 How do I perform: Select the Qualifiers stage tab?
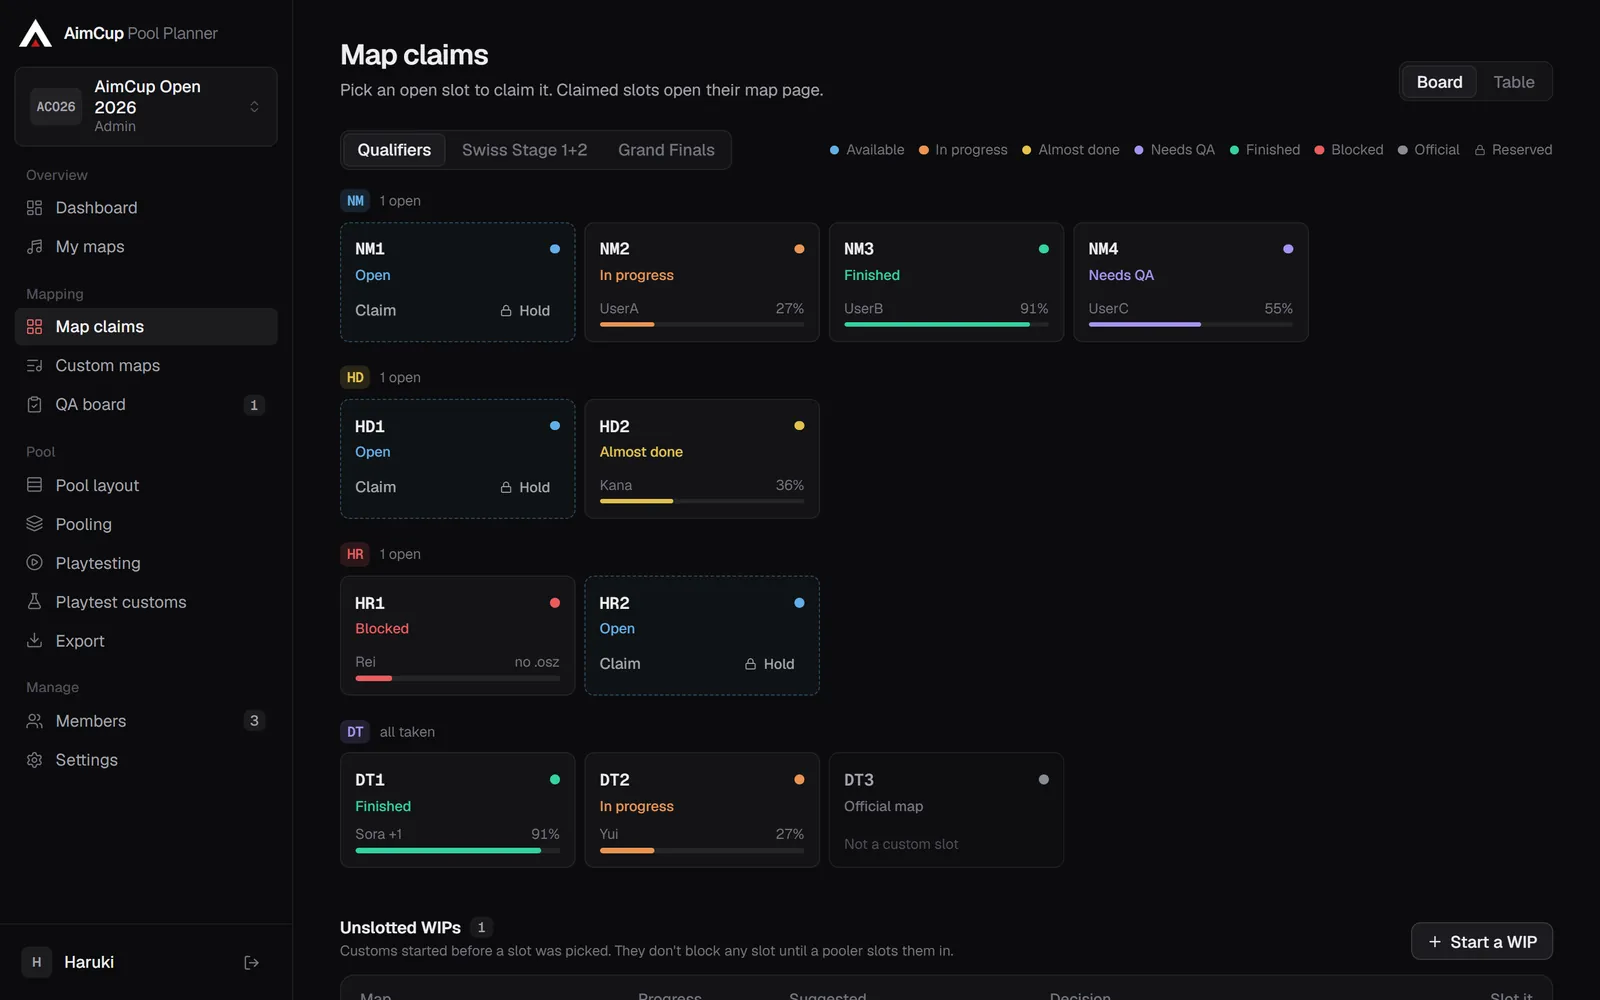(x=394, y=150)
